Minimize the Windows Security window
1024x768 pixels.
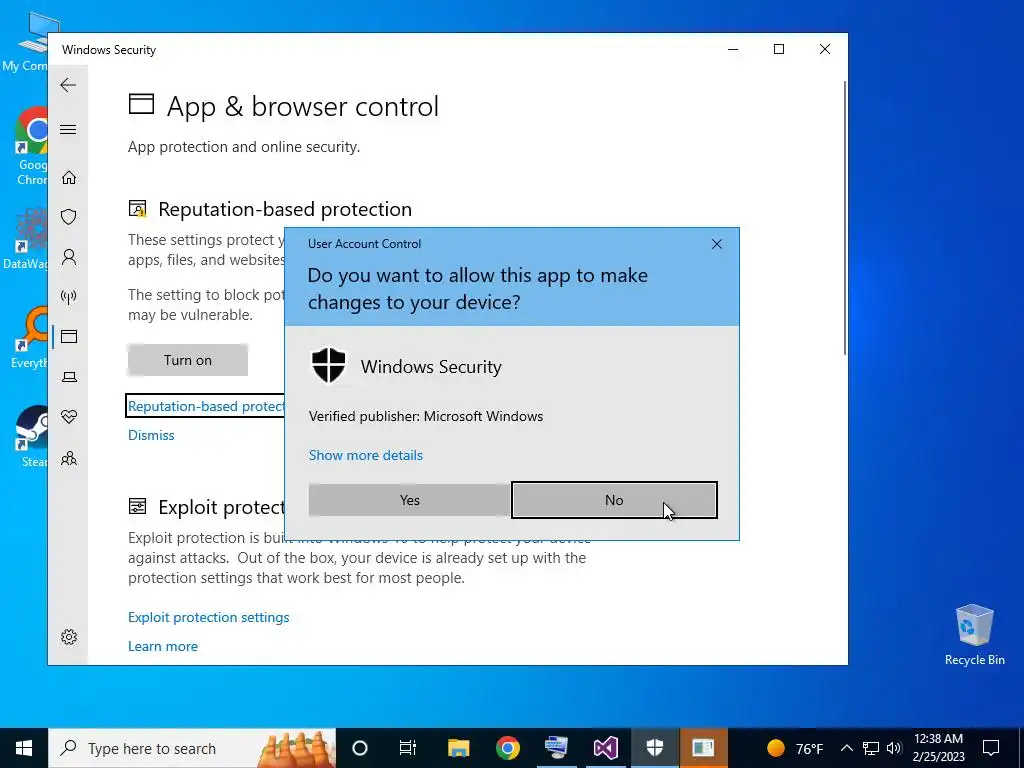coord(733,49)
